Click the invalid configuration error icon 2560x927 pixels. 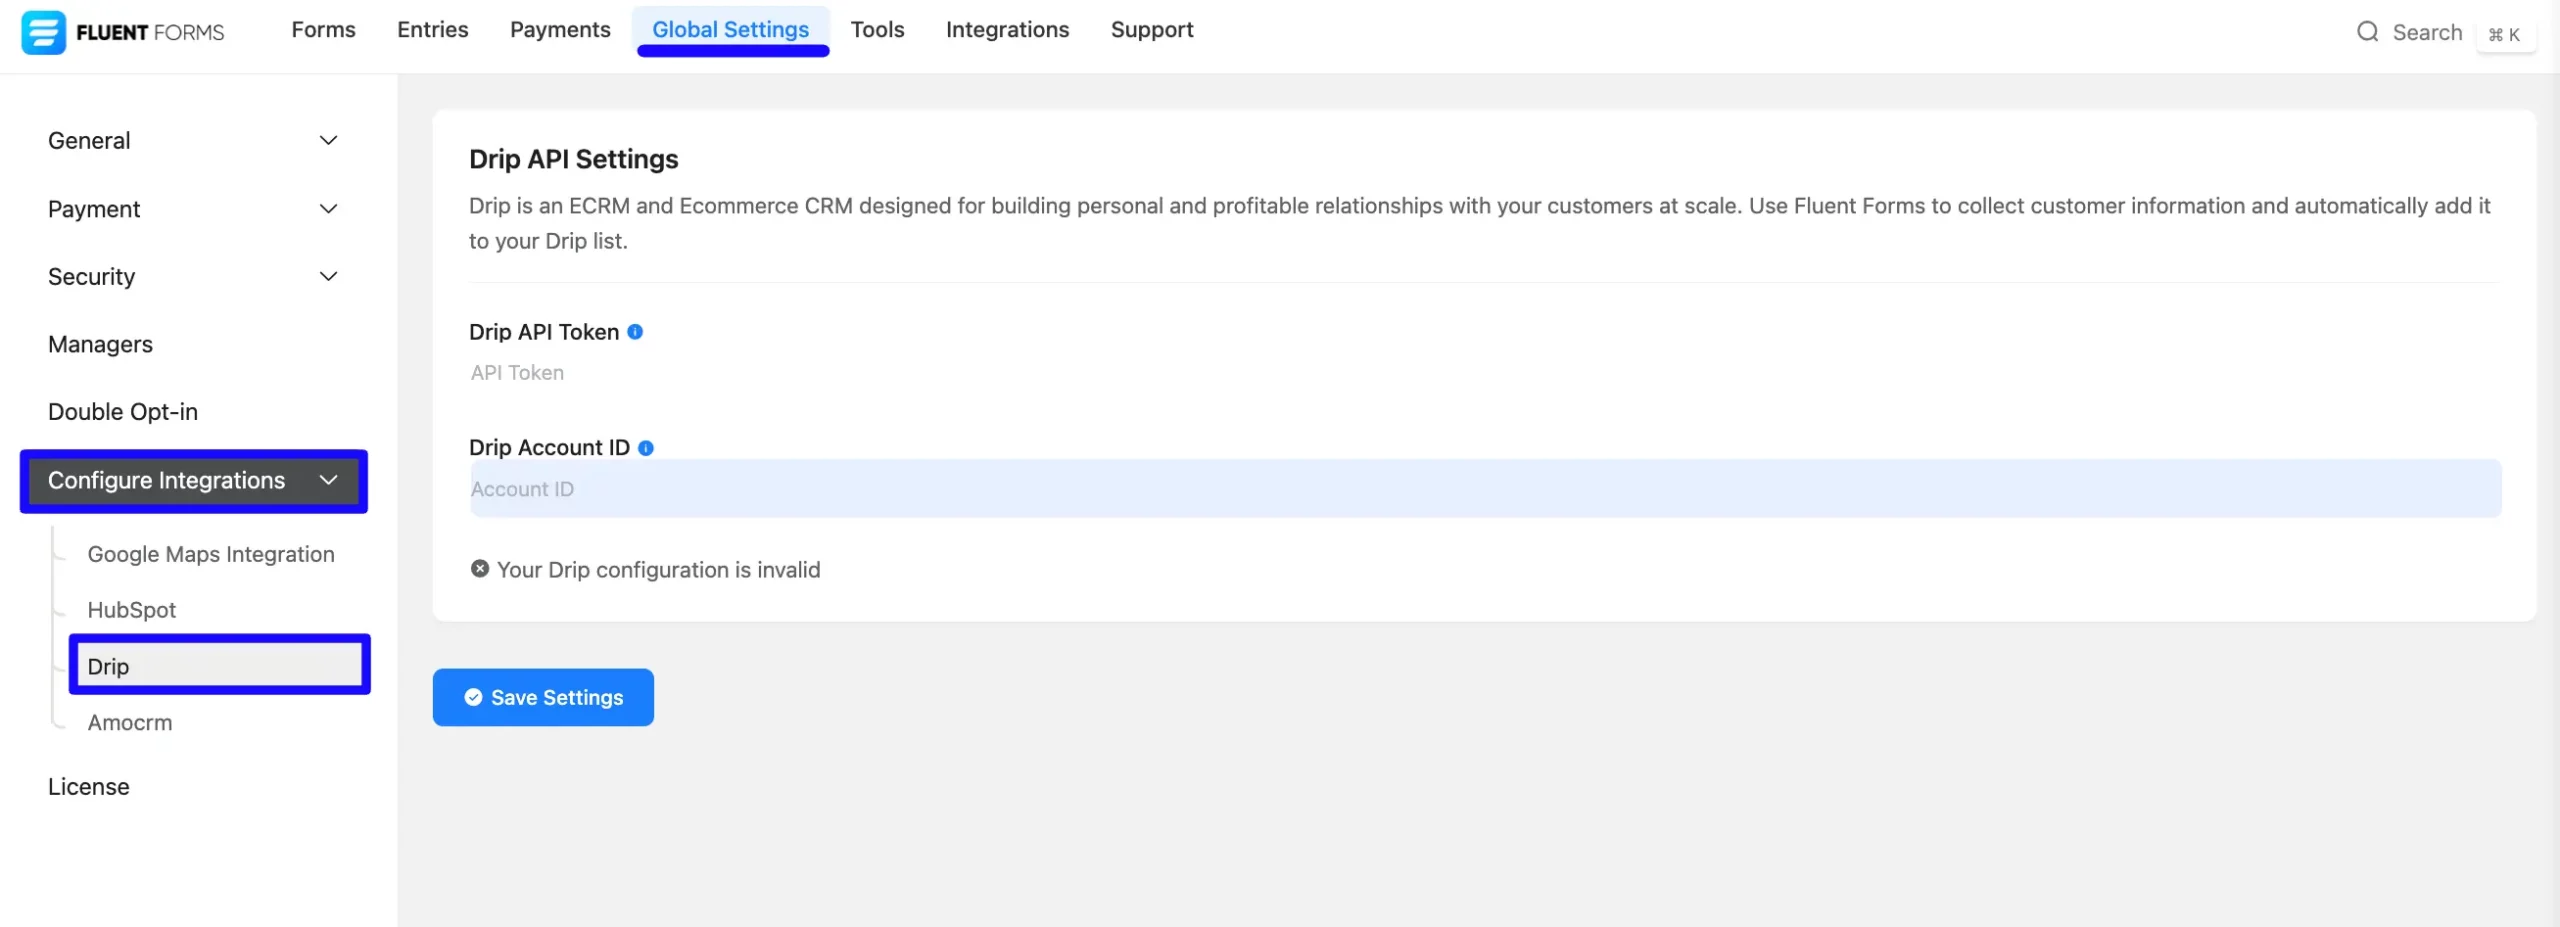pyautogui.click(x=480, y=569)
